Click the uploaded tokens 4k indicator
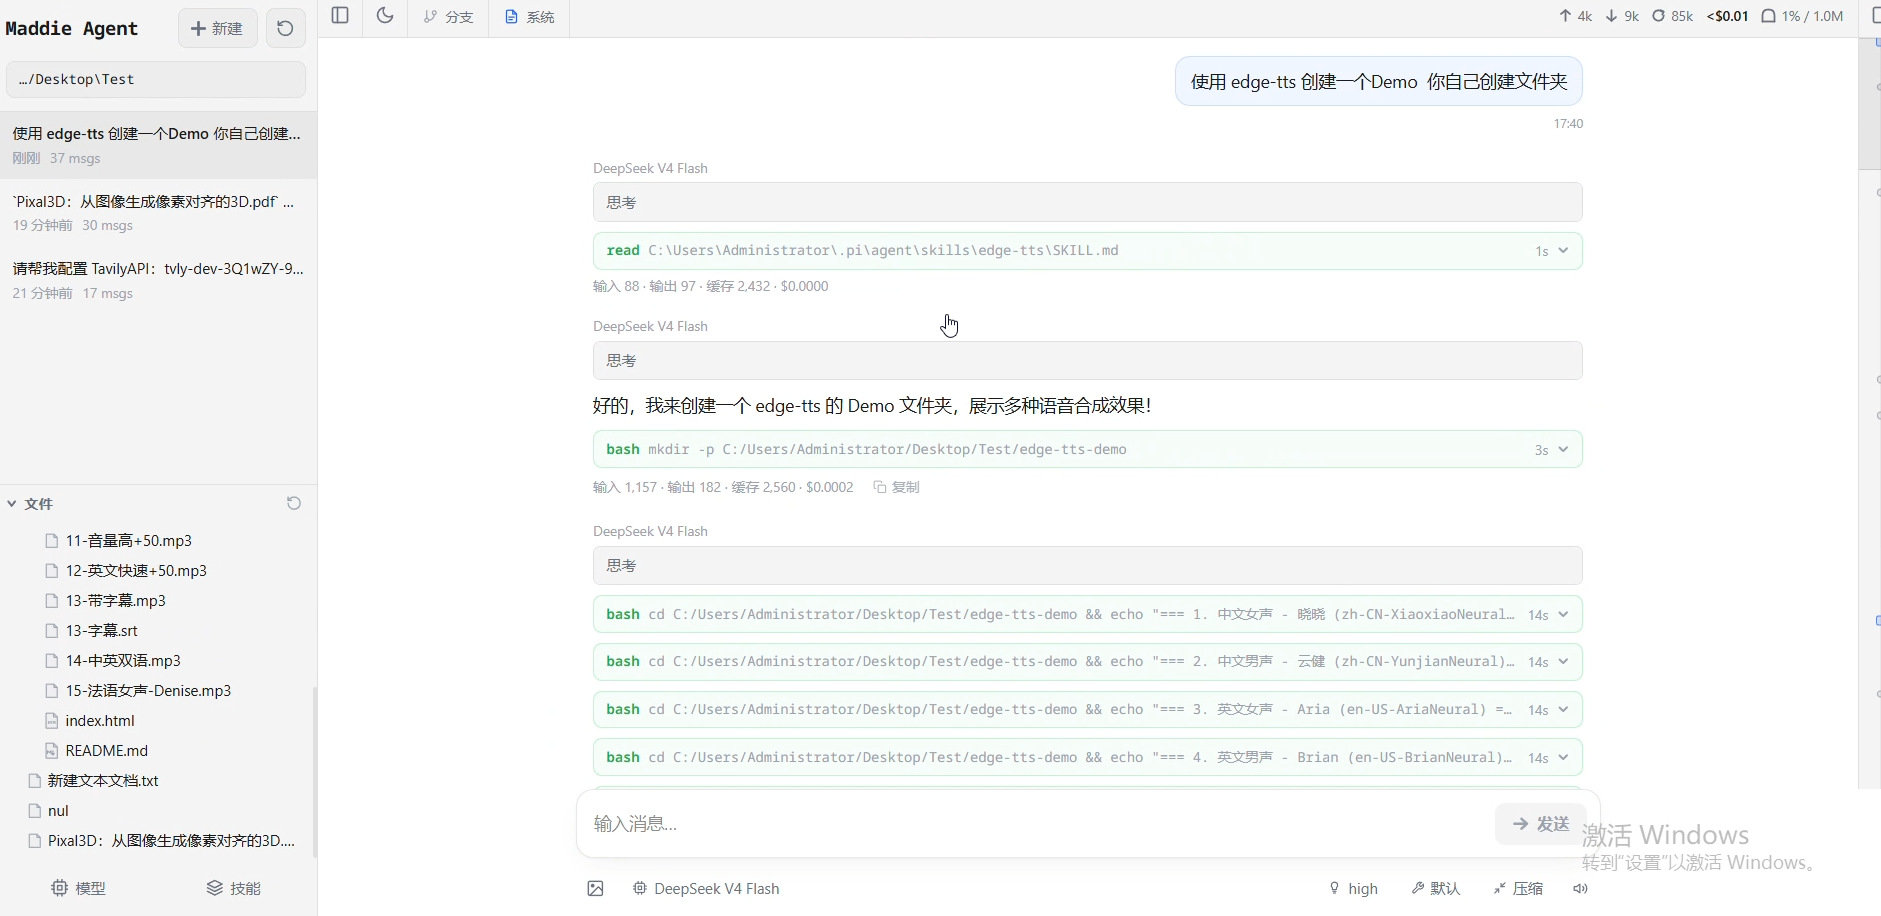1881x916 pixels. pyautogui.click(x=1575, y=16)
